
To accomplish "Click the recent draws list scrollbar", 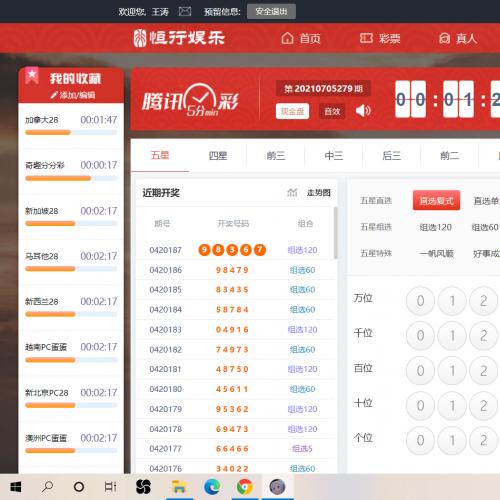I will point(335,233).
